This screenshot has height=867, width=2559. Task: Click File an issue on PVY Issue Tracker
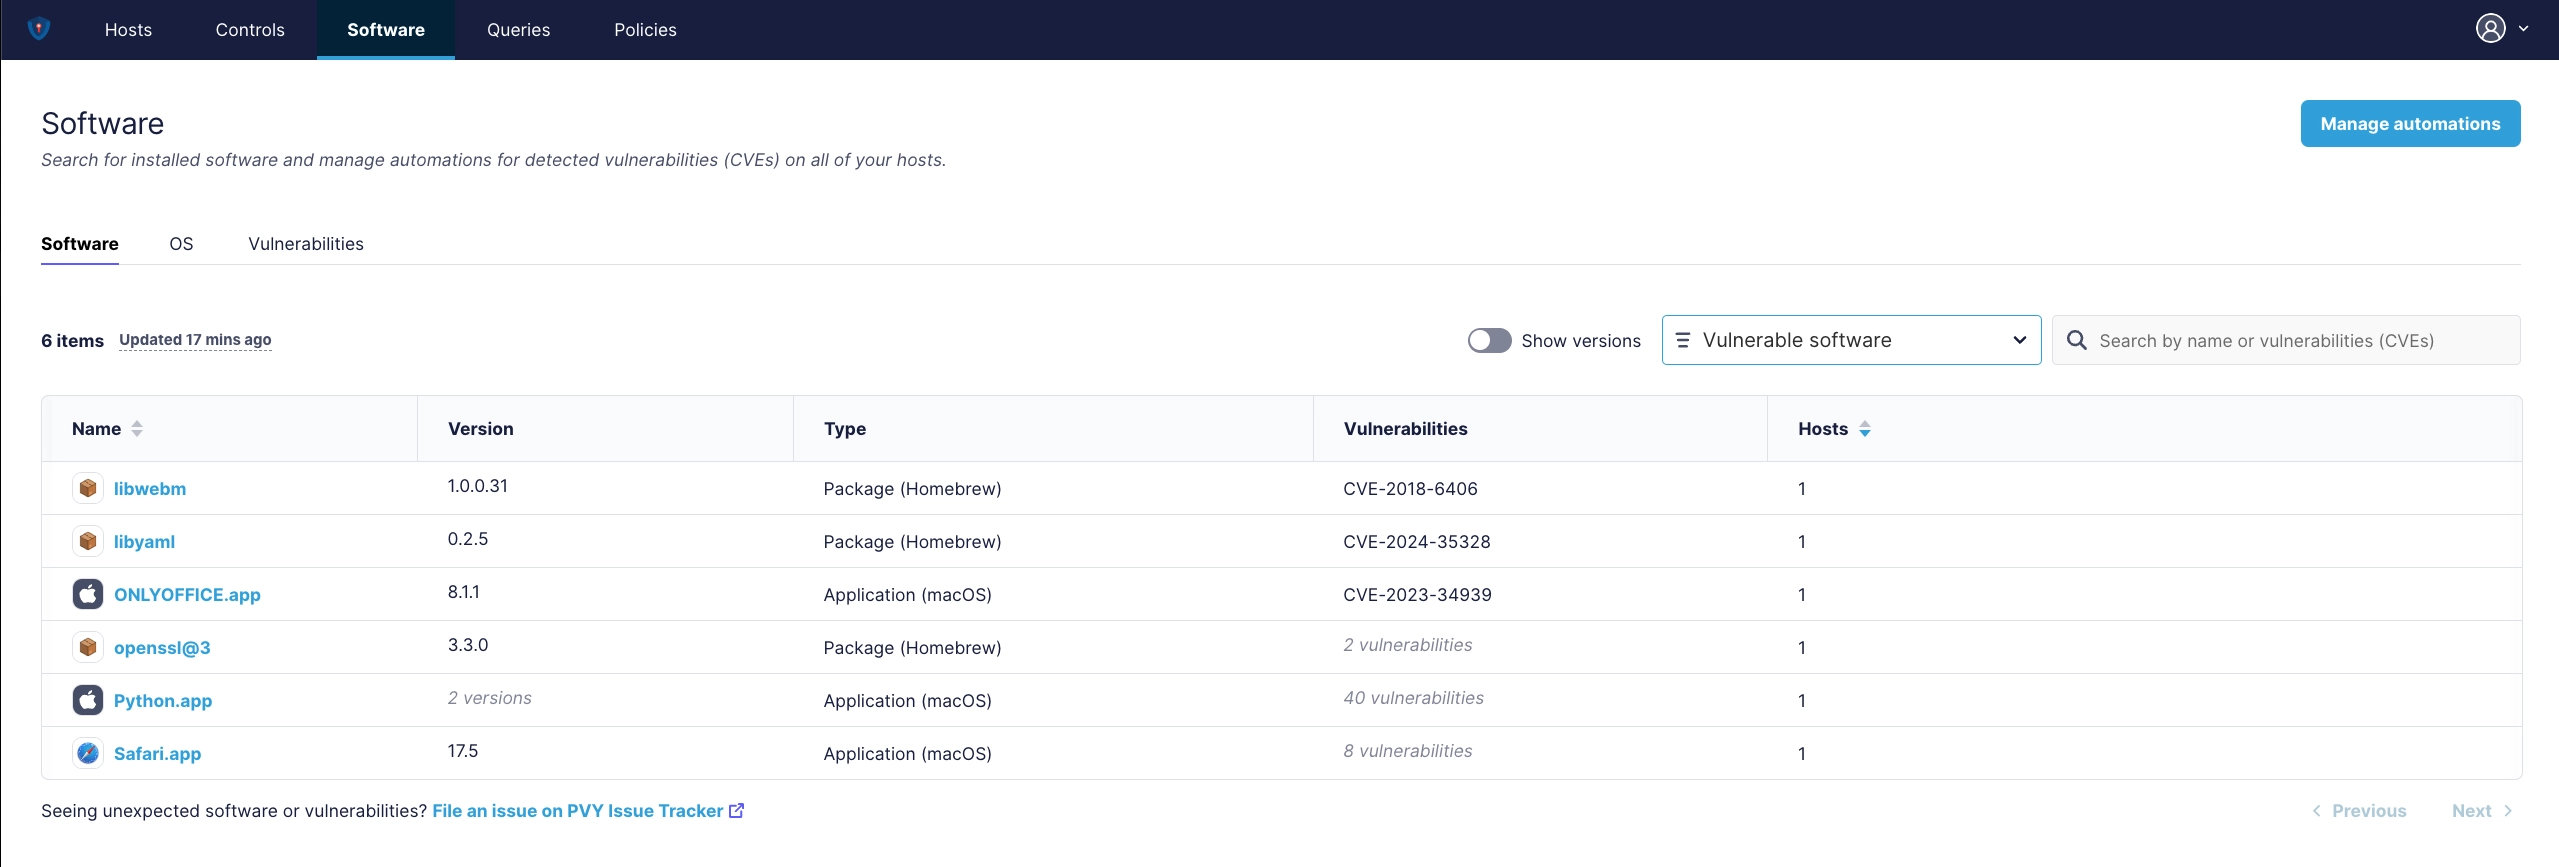pyautogui.click(x=578, y=810)
